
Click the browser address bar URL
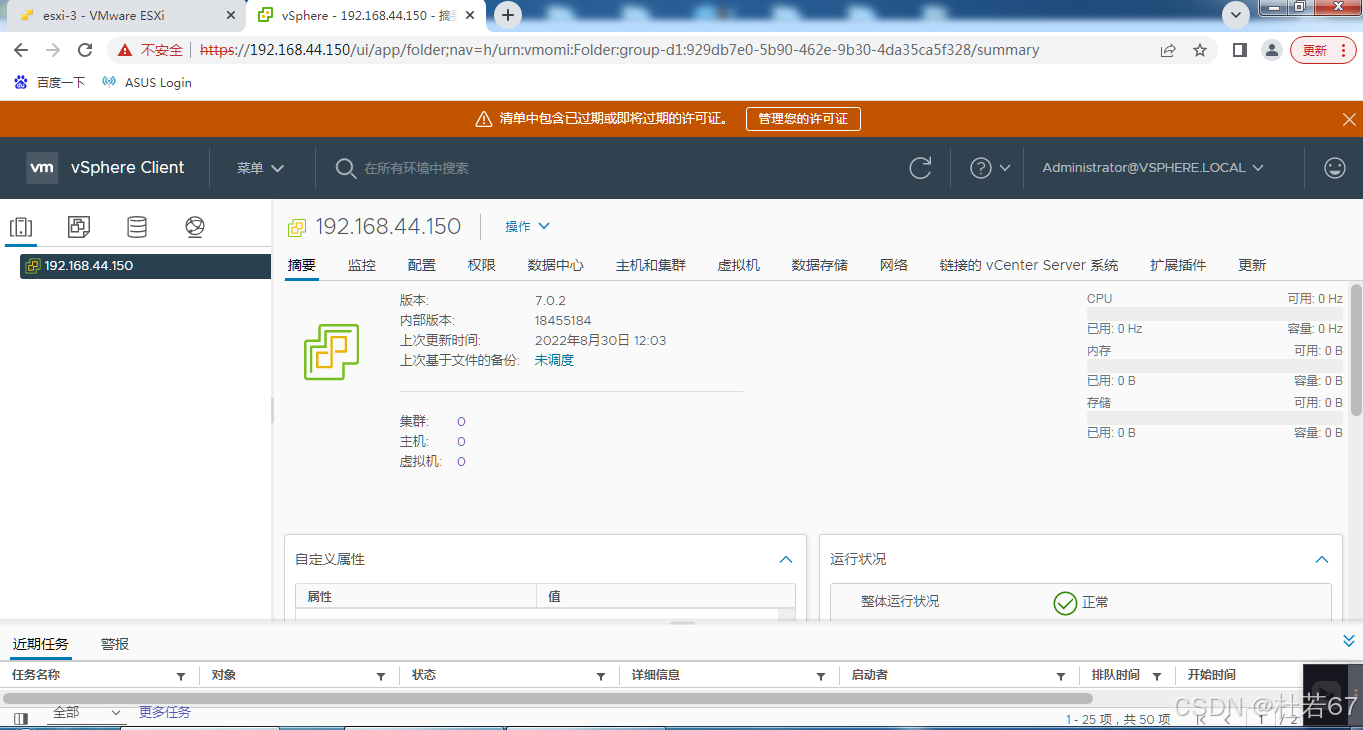point(619,50)
